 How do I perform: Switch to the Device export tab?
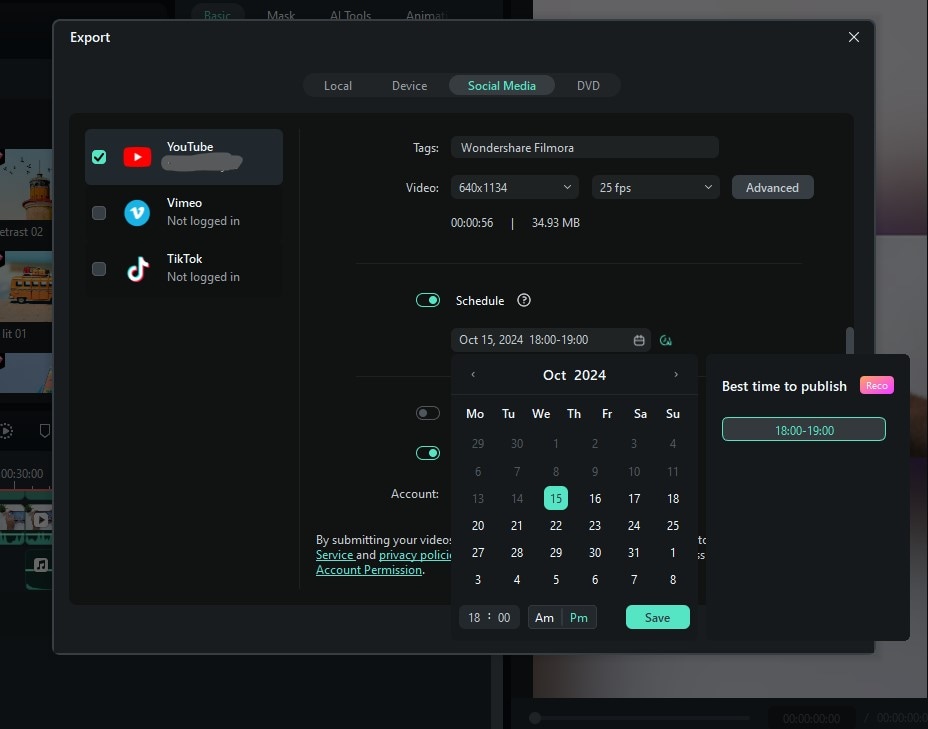tap(410, 86)
